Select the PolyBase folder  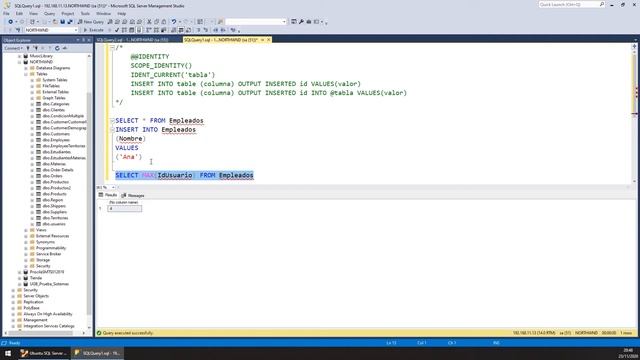coord(31,308)
